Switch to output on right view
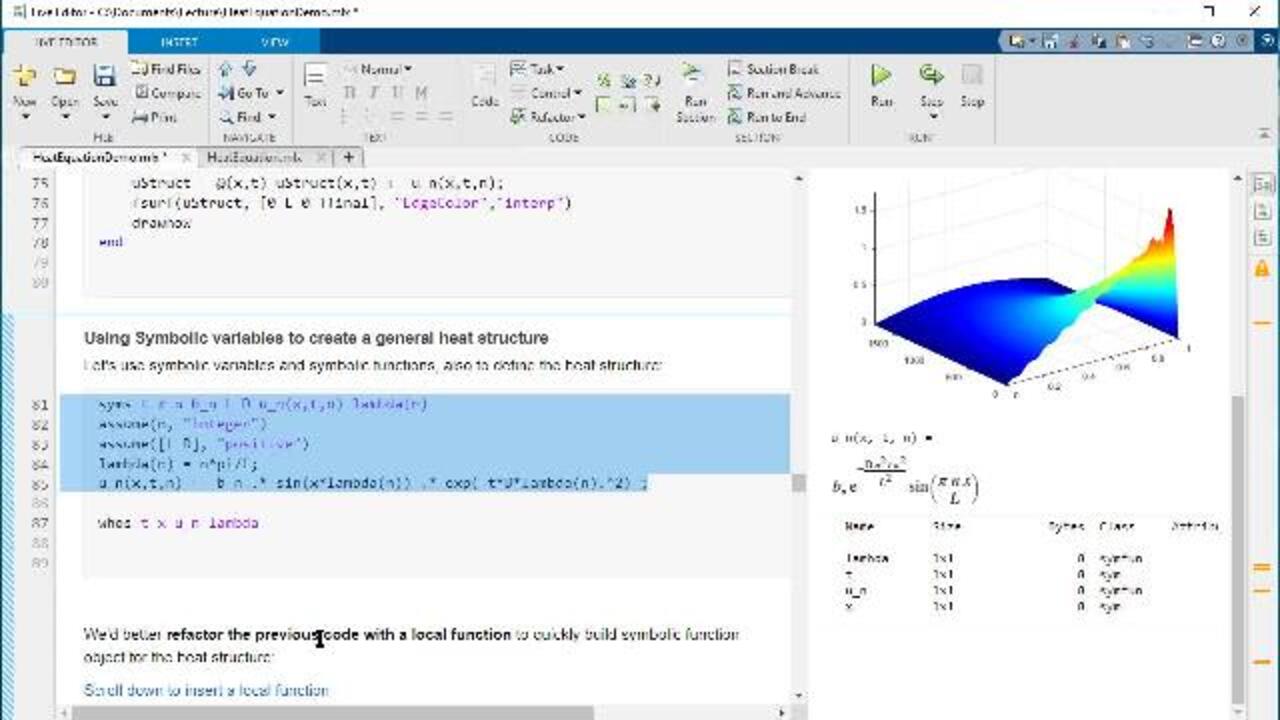1280x720 pixels. 1262,185
